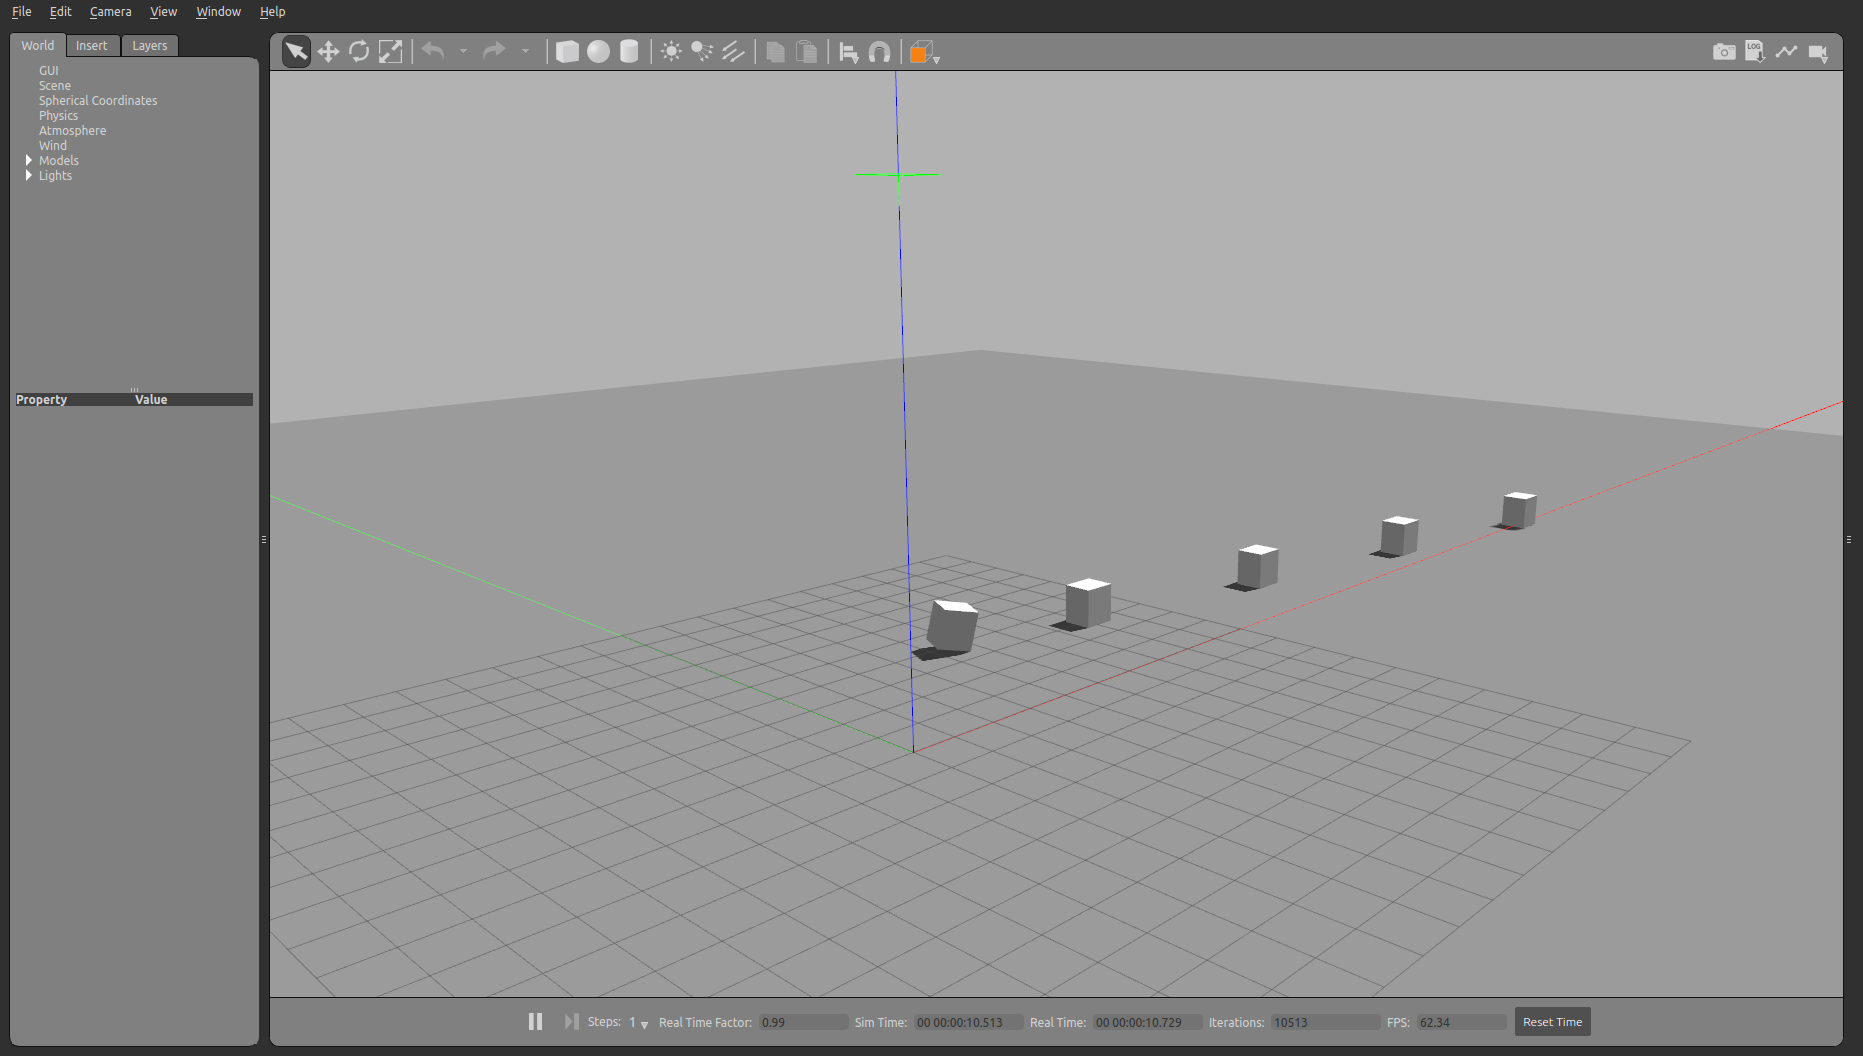Screen dimensions: 1863x1056
Task: Select Physics in the world tree
Action: [58, 116]
